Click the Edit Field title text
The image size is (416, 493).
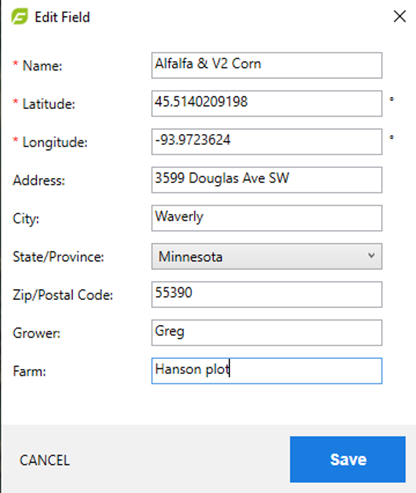point(62,17)
